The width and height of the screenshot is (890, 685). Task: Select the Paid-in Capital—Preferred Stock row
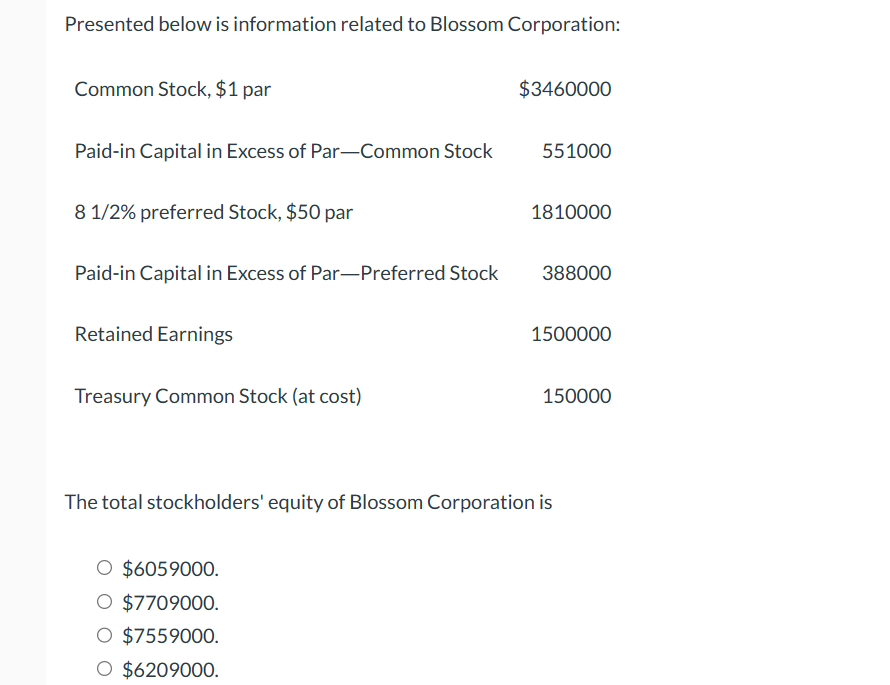(x=286, y=273)
